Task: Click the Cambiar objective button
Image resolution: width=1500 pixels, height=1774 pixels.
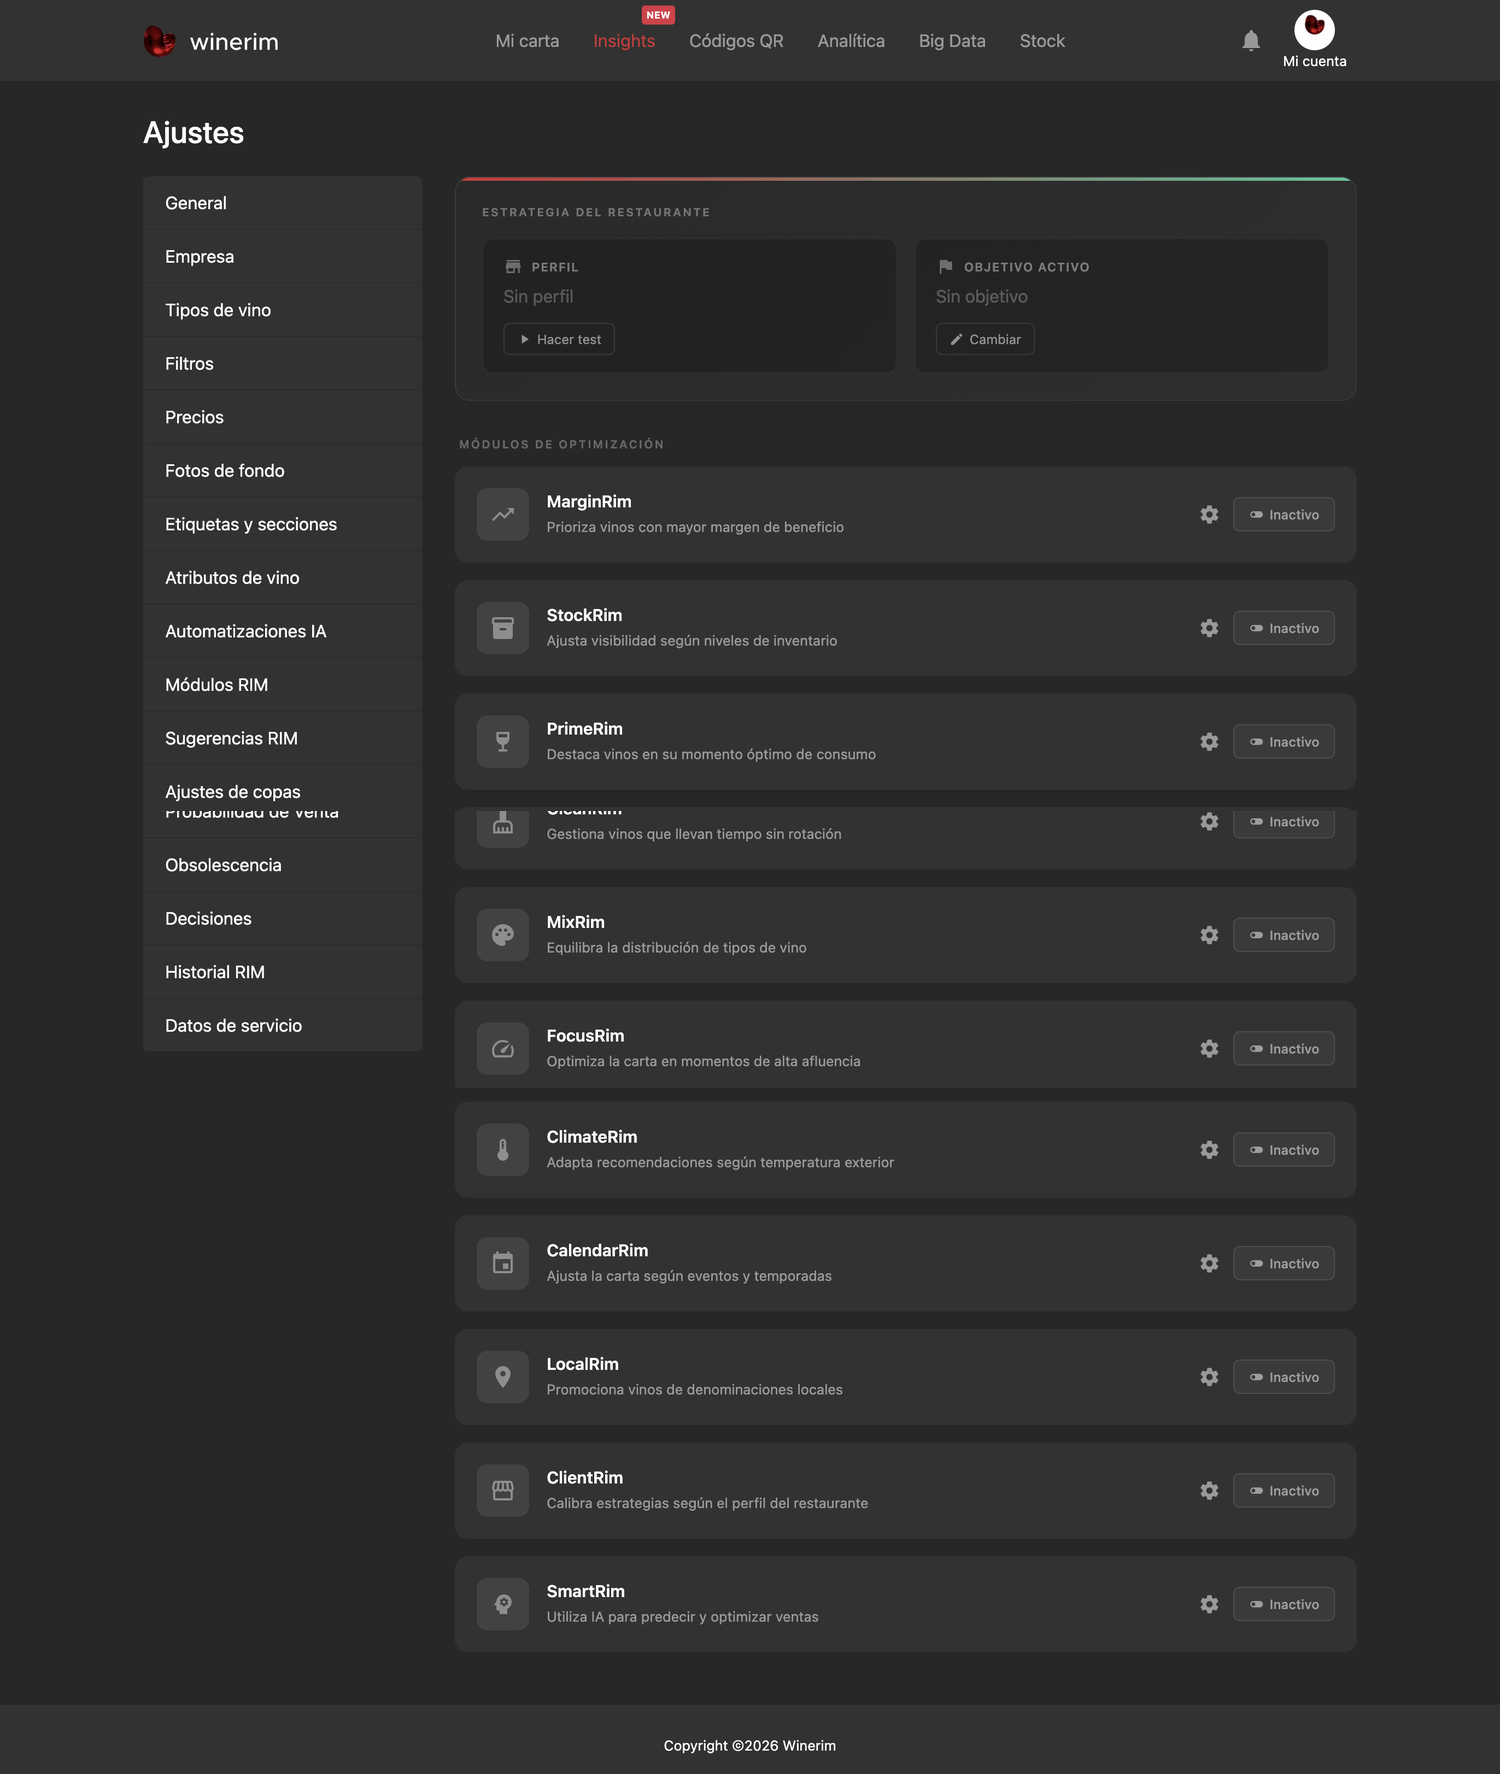Action: coord(985,339)
